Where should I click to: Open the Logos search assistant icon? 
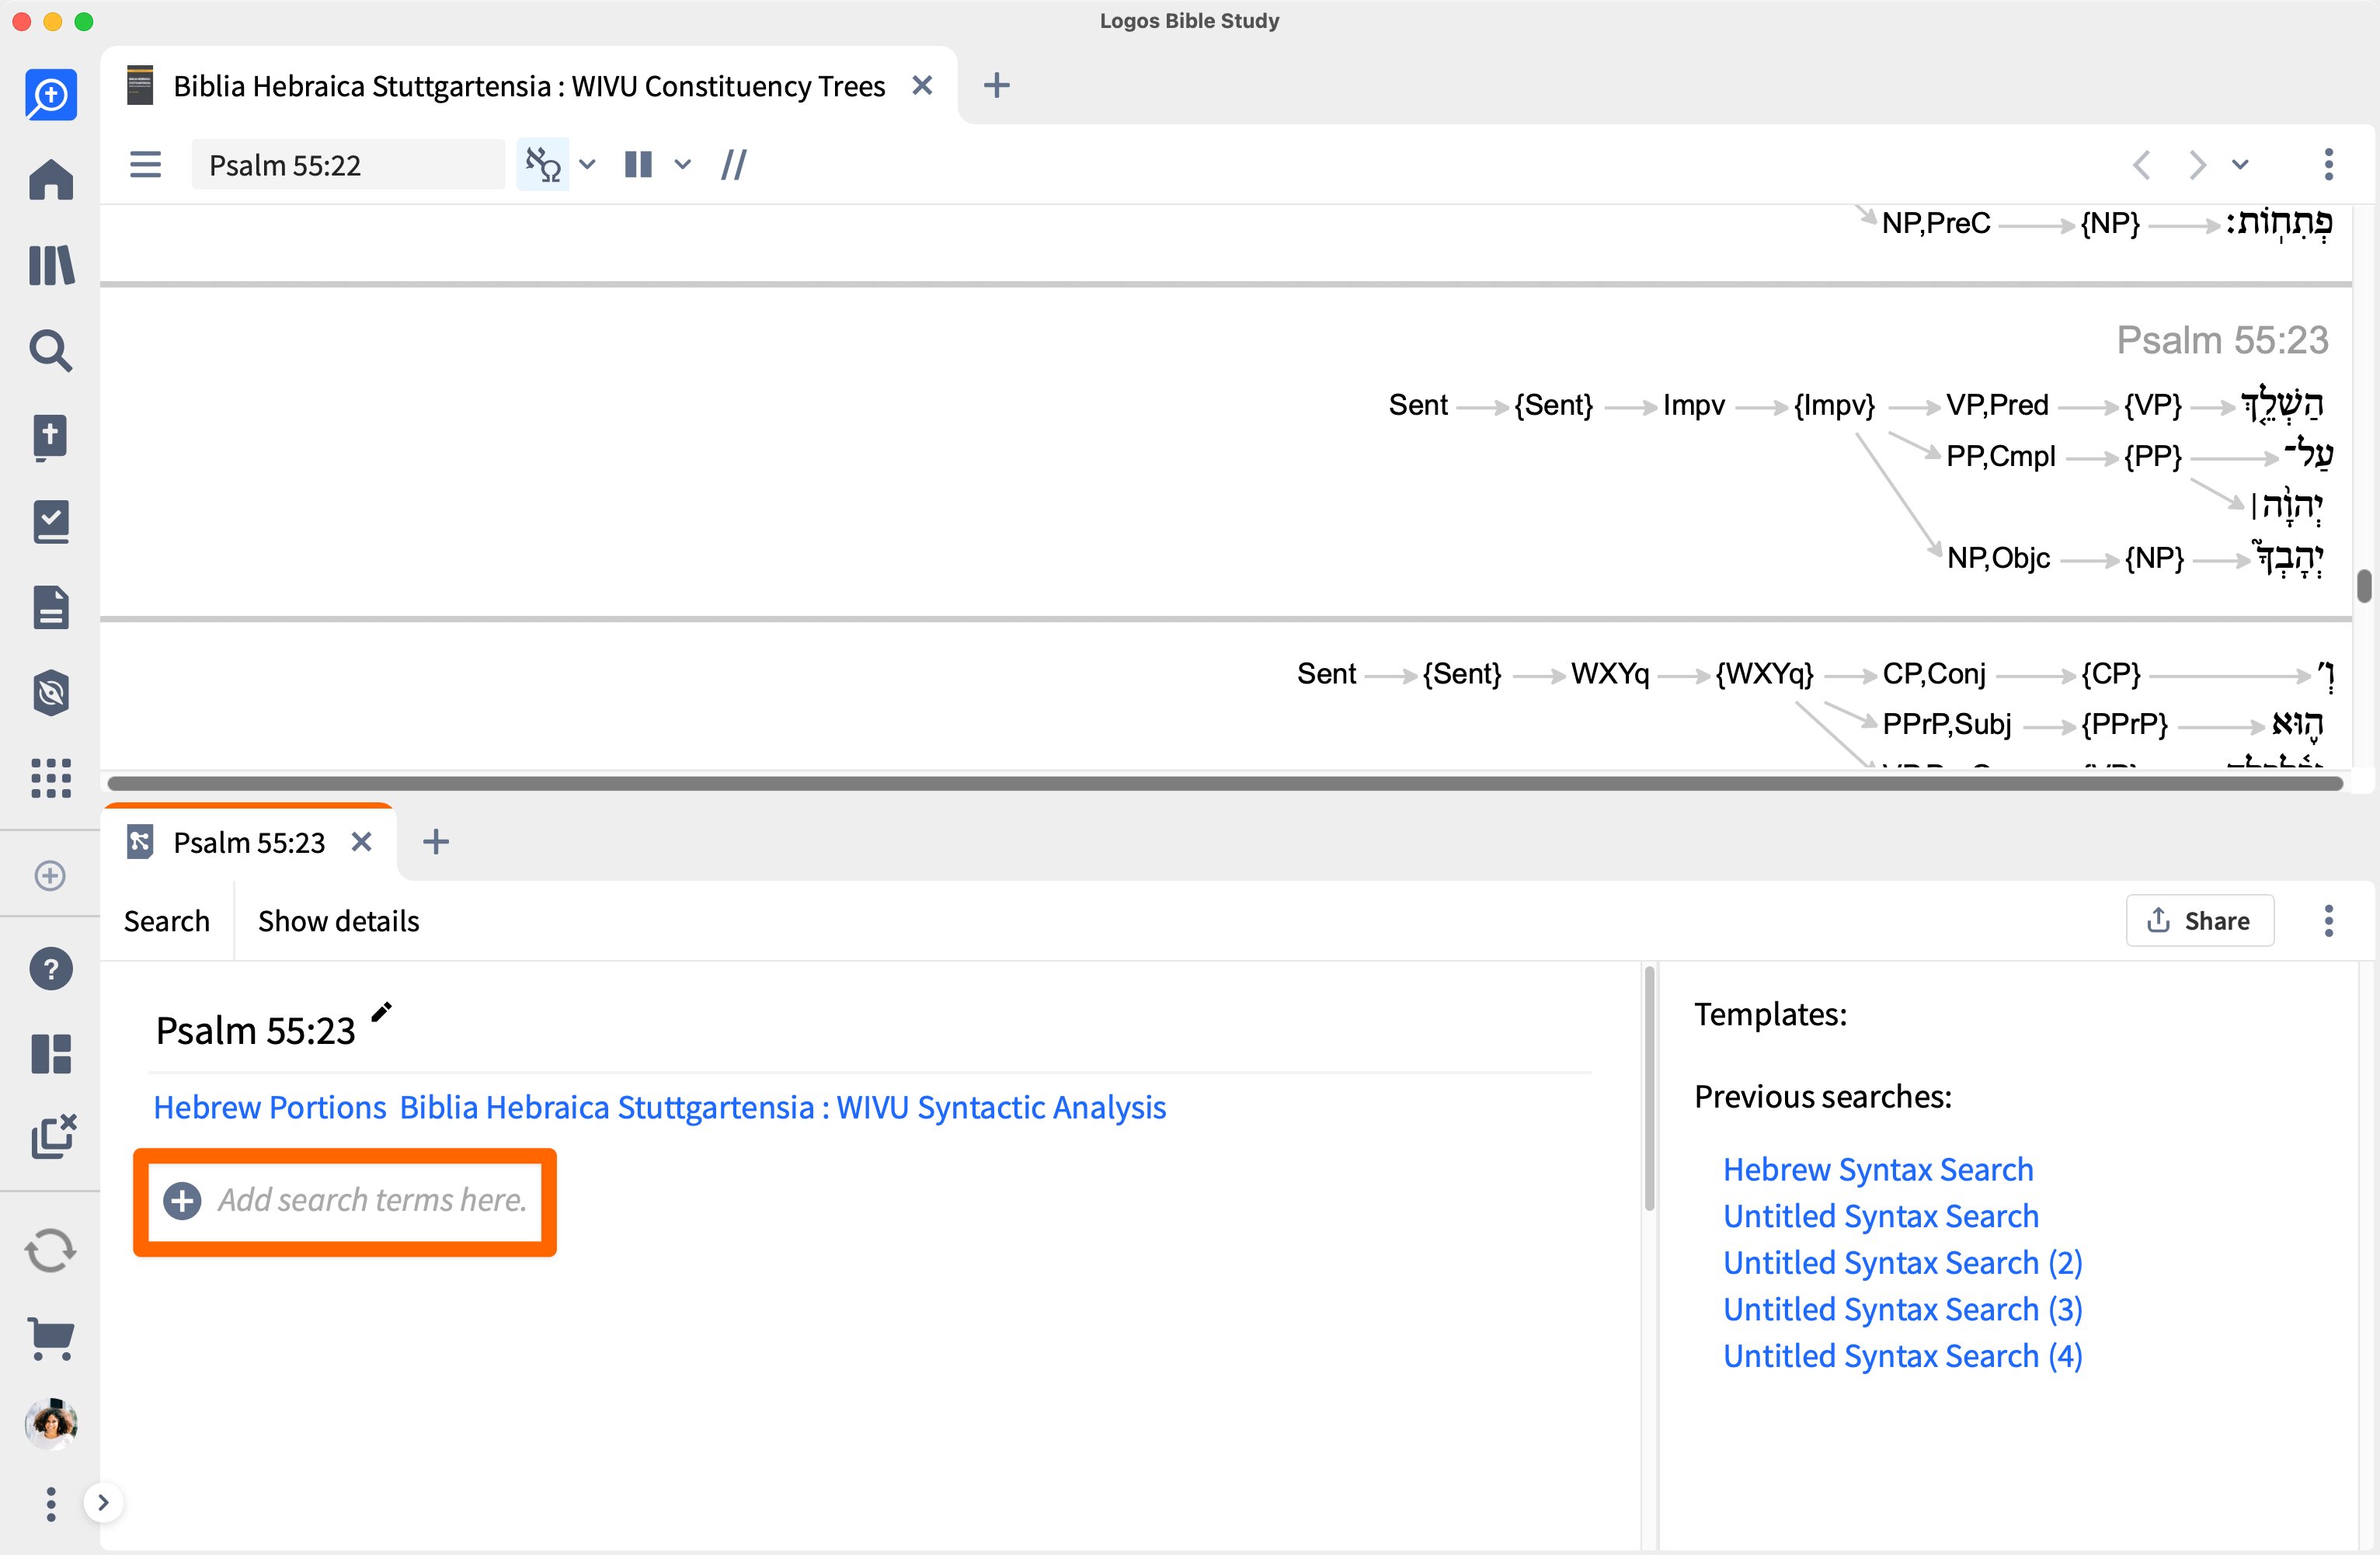point(51,95)
